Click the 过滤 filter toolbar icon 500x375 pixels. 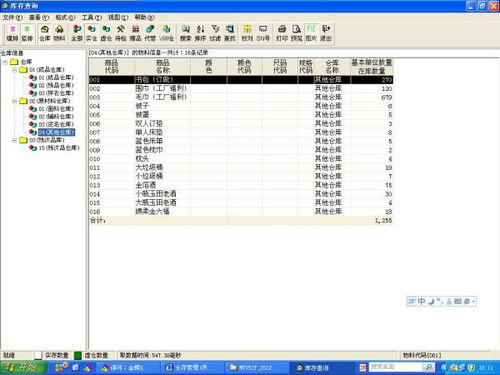pyautogui.click(x=215, y=33)
